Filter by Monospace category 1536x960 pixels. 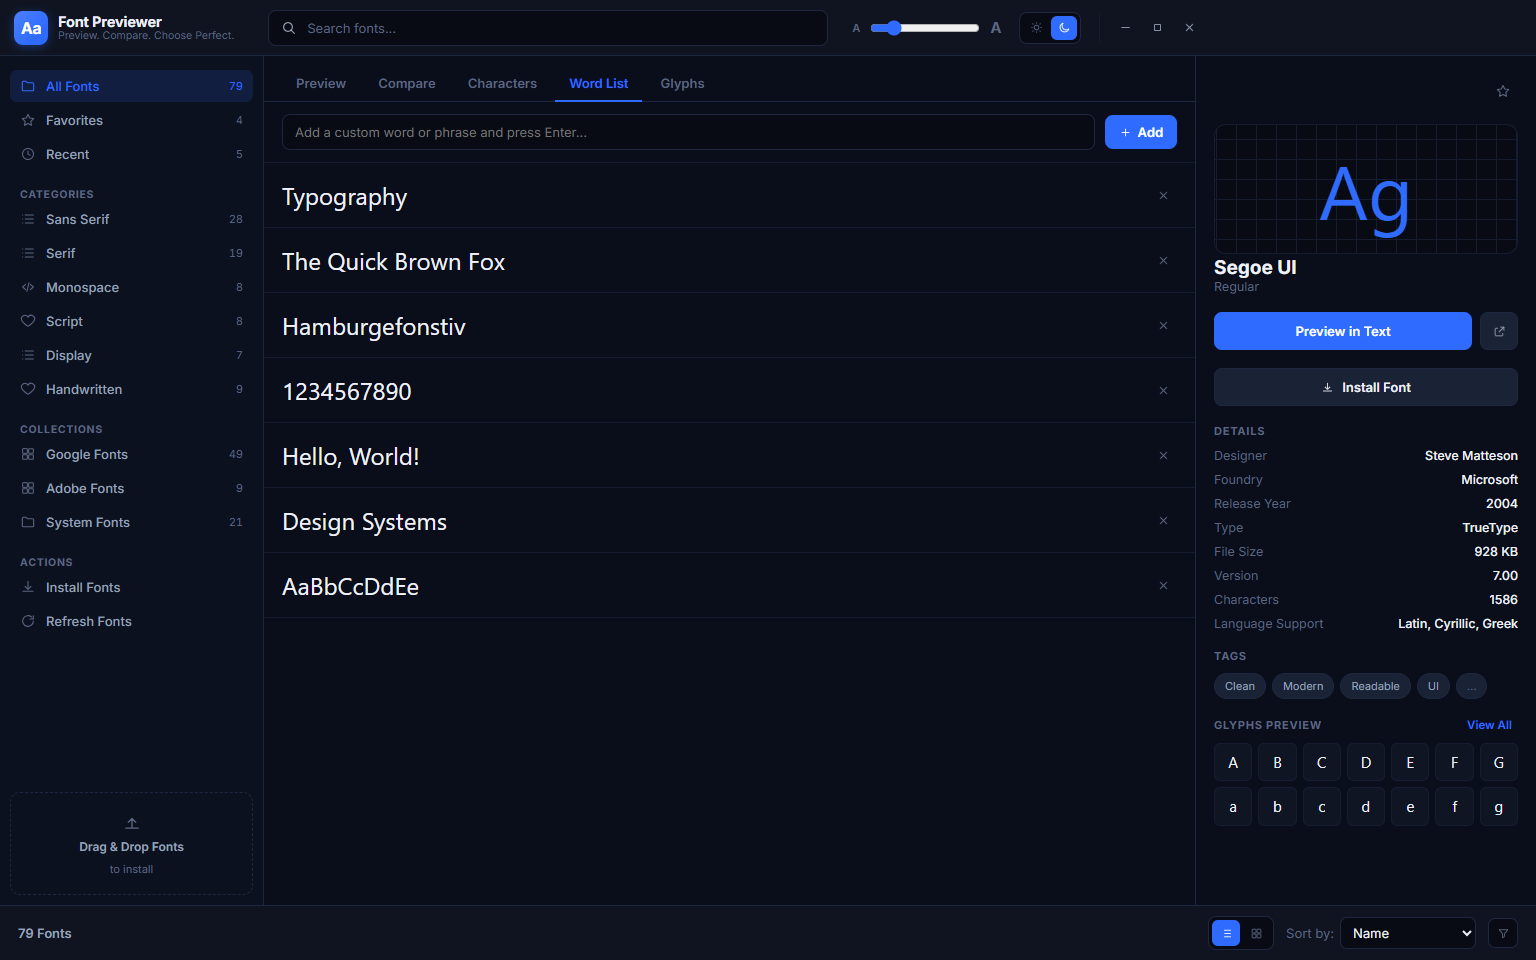pos(131,287)
